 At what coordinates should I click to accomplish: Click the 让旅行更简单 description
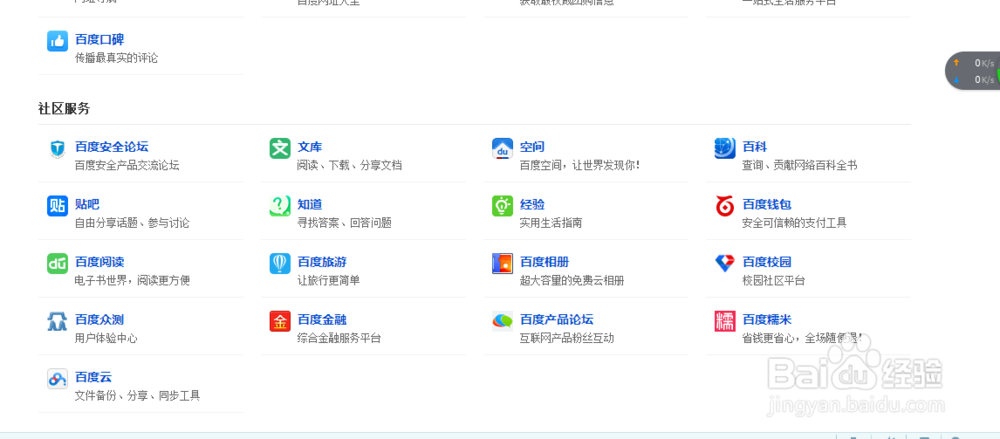point(328,280)
